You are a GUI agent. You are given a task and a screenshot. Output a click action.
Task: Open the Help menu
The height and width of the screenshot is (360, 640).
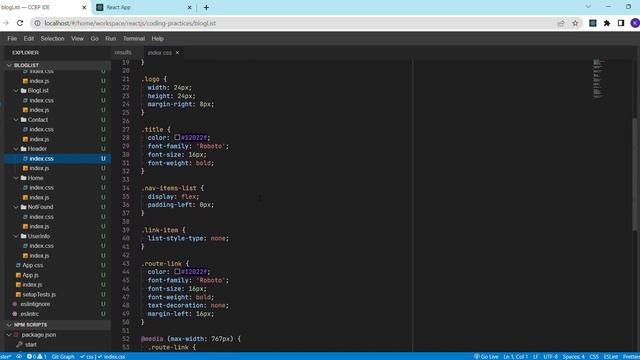click(158, 38)
